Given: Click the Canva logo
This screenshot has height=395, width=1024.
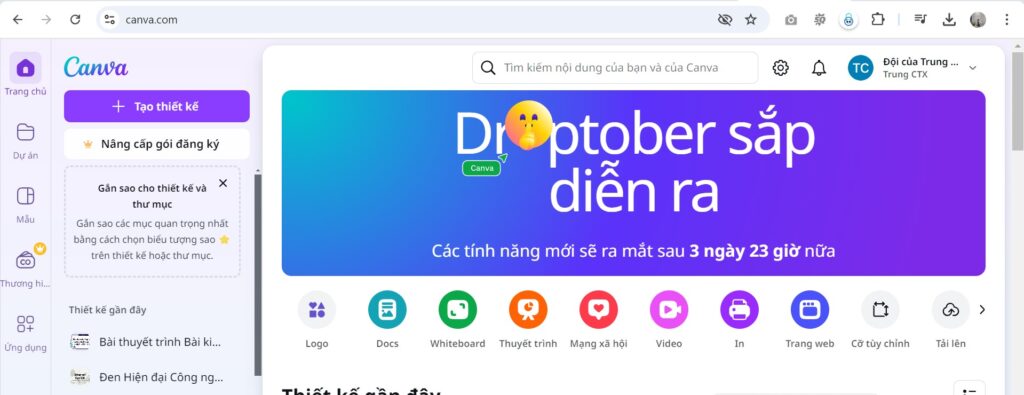Looking at the screenshot, I should pos(95,67).
